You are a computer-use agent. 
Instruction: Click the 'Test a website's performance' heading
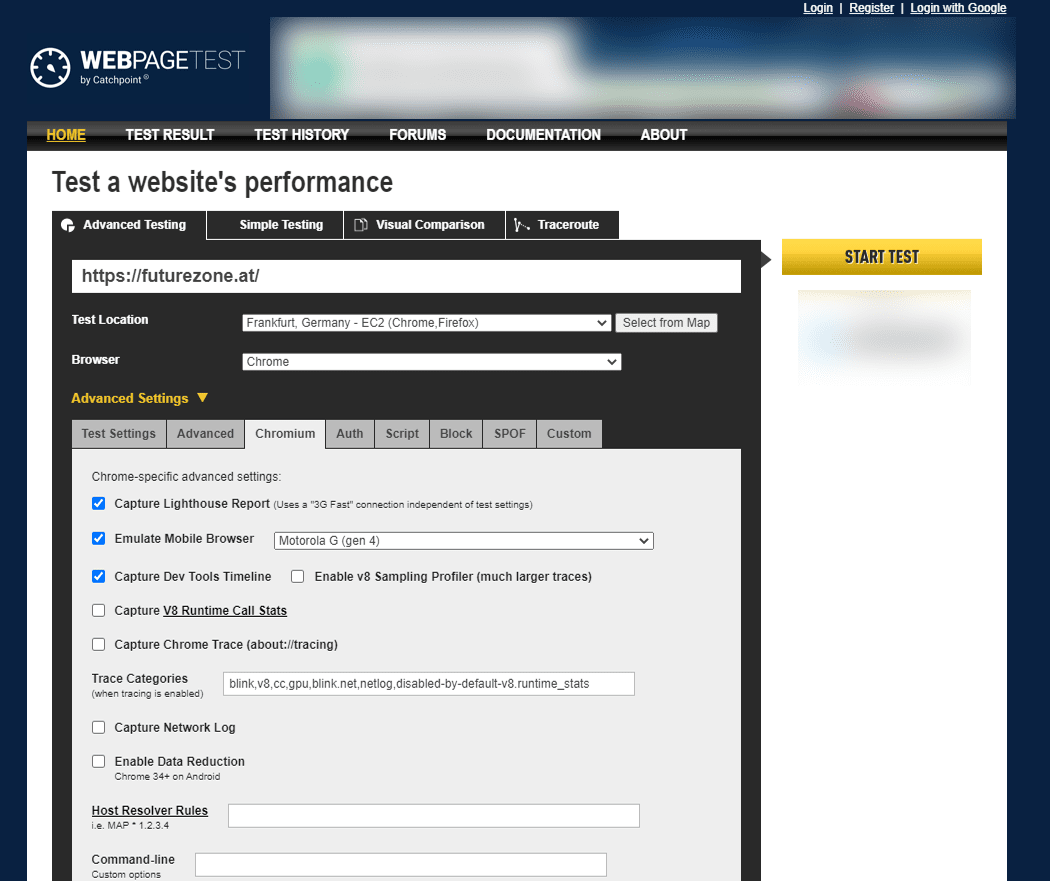click(222, 182)
